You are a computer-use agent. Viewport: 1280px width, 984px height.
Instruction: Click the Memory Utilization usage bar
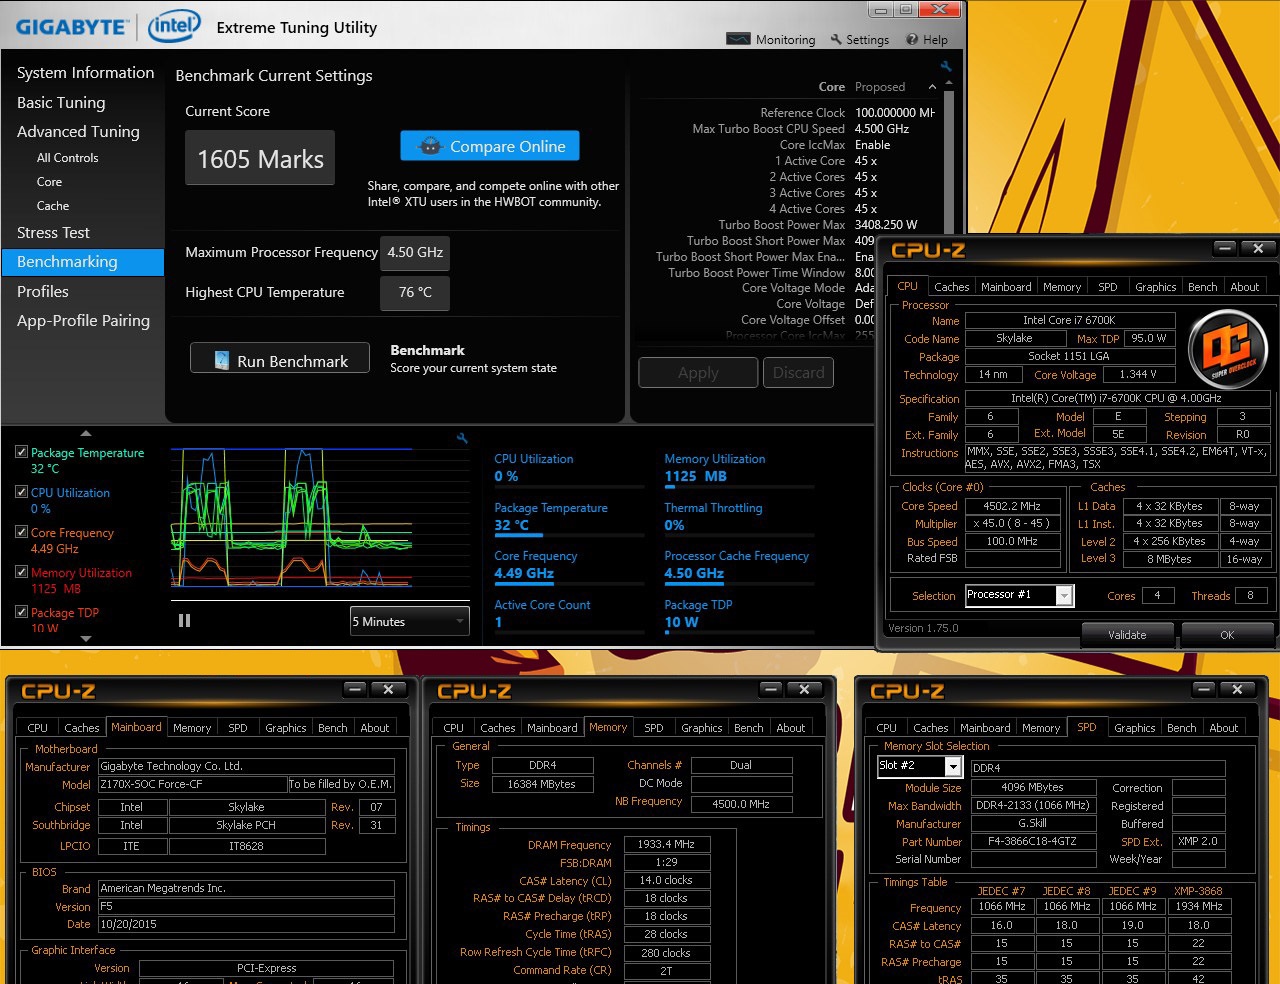click(x=739, y=487)
